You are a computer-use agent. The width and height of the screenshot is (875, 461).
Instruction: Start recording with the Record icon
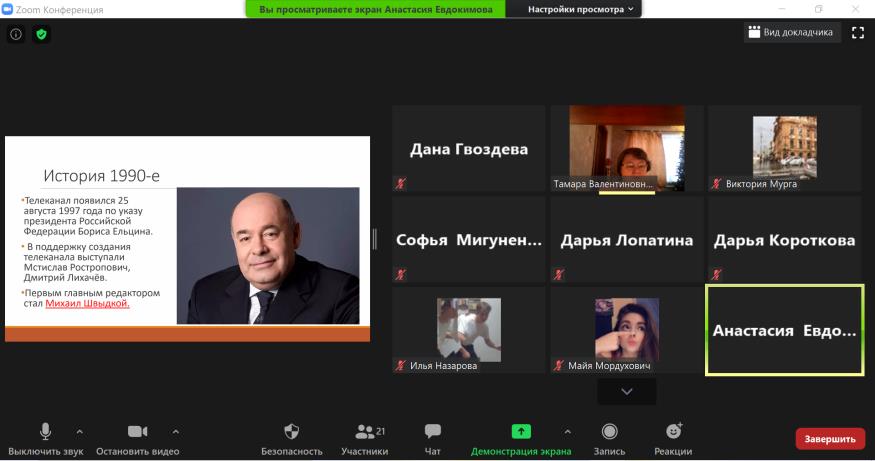point(609,431)
